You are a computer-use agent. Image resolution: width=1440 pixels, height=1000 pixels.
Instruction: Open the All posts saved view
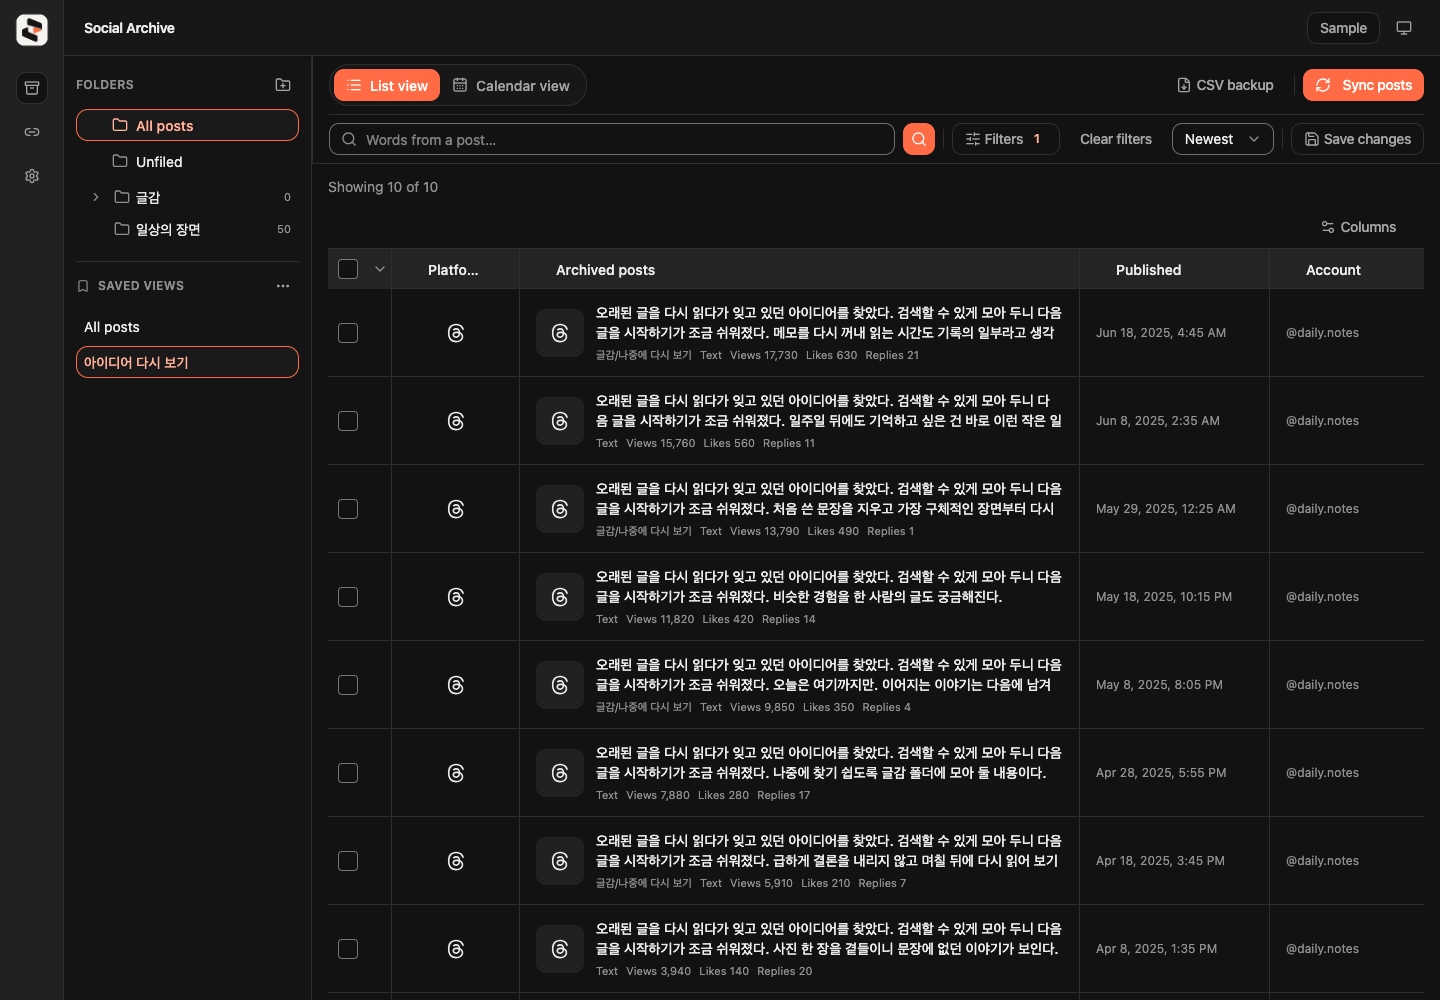[187, 327]
